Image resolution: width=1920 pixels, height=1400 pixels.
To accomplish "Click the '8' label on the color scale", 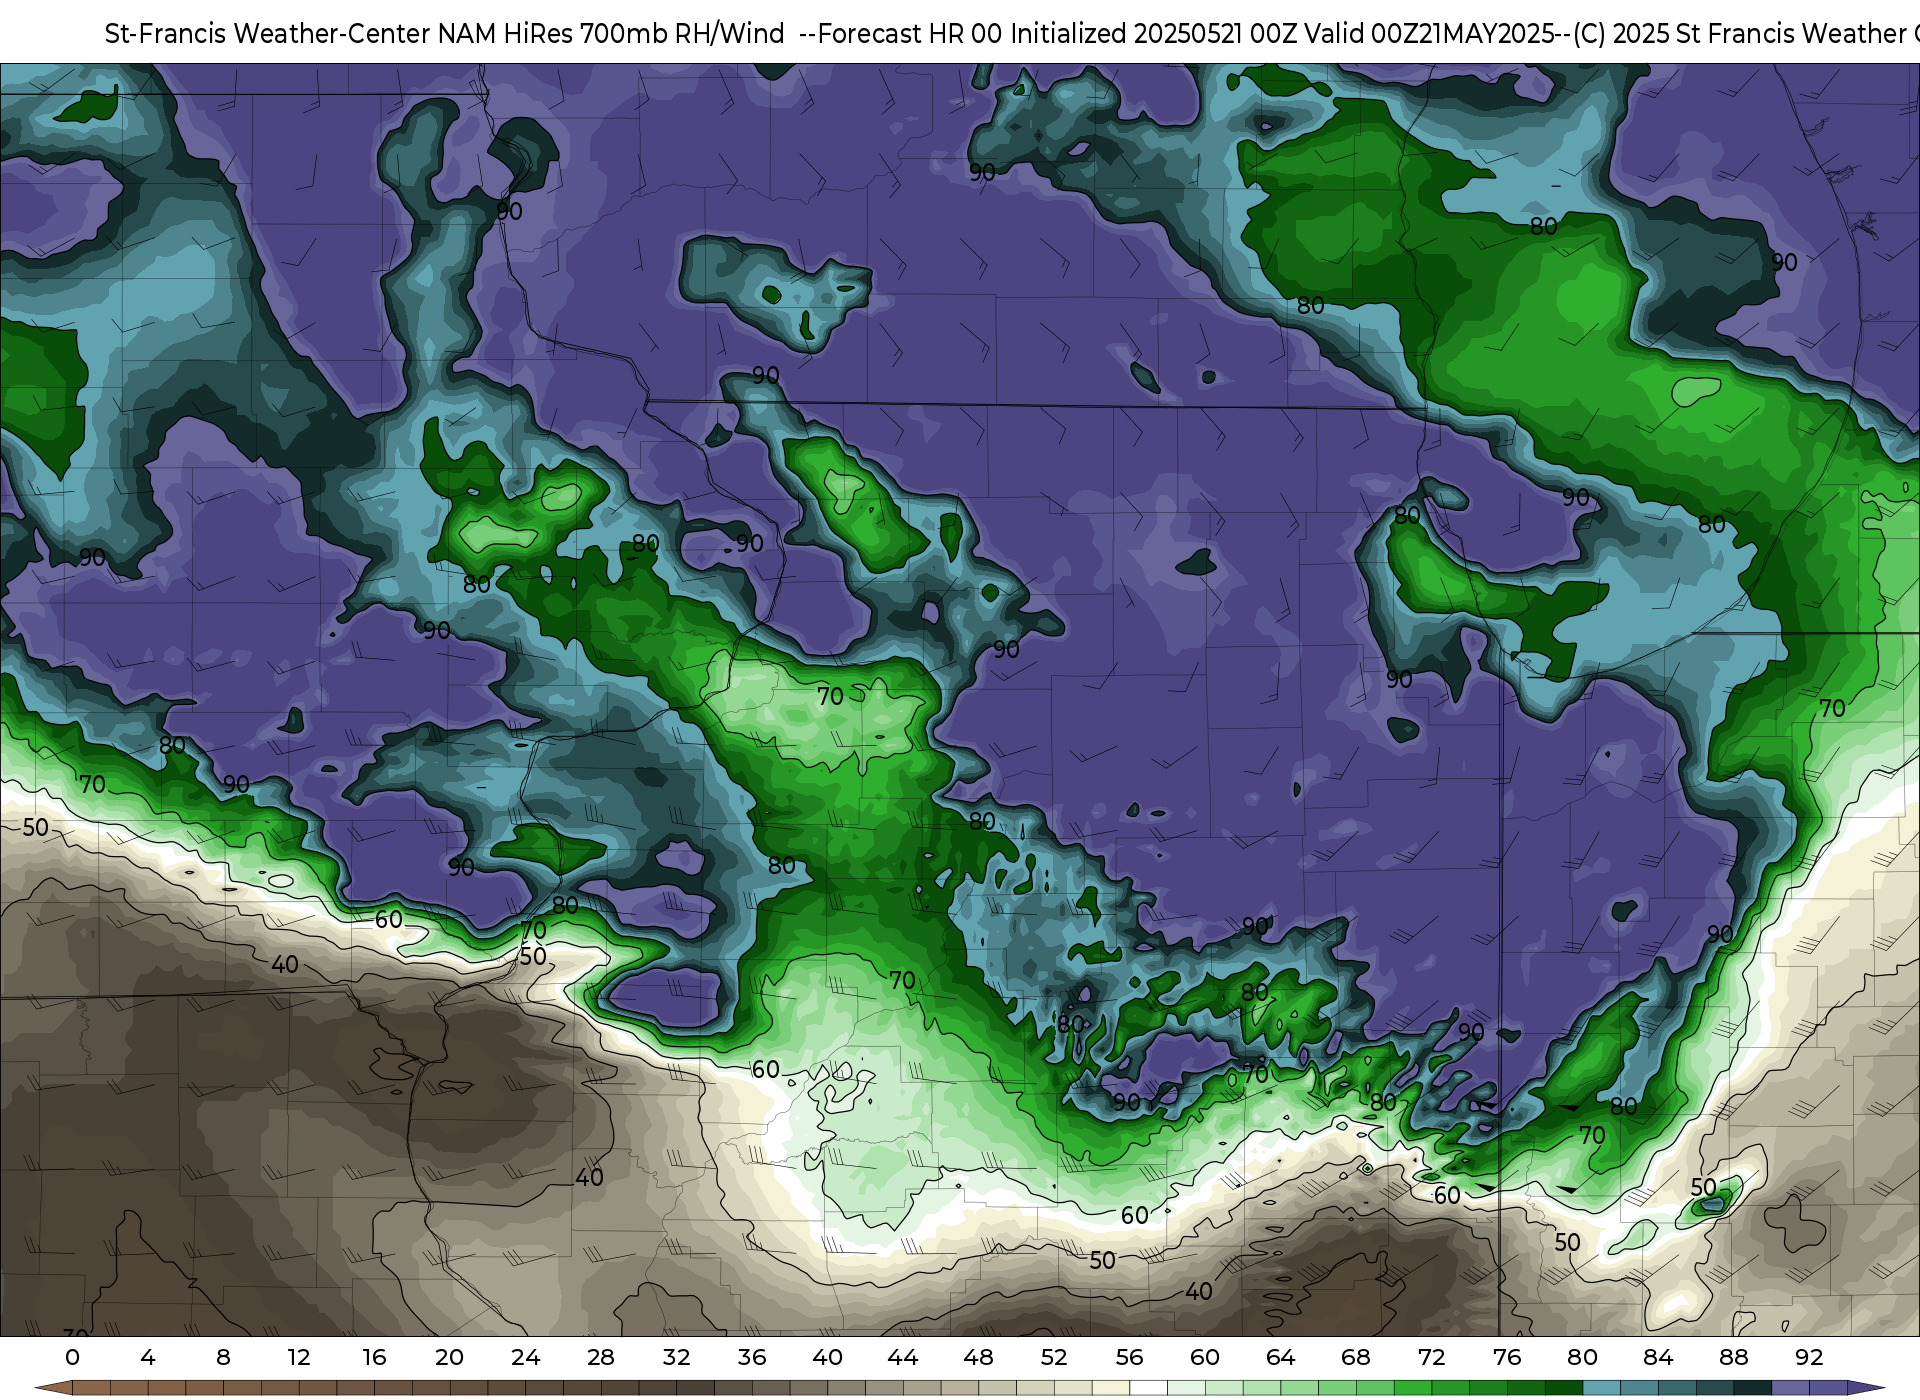I will pyautogui.click(x=223, y=1357).
